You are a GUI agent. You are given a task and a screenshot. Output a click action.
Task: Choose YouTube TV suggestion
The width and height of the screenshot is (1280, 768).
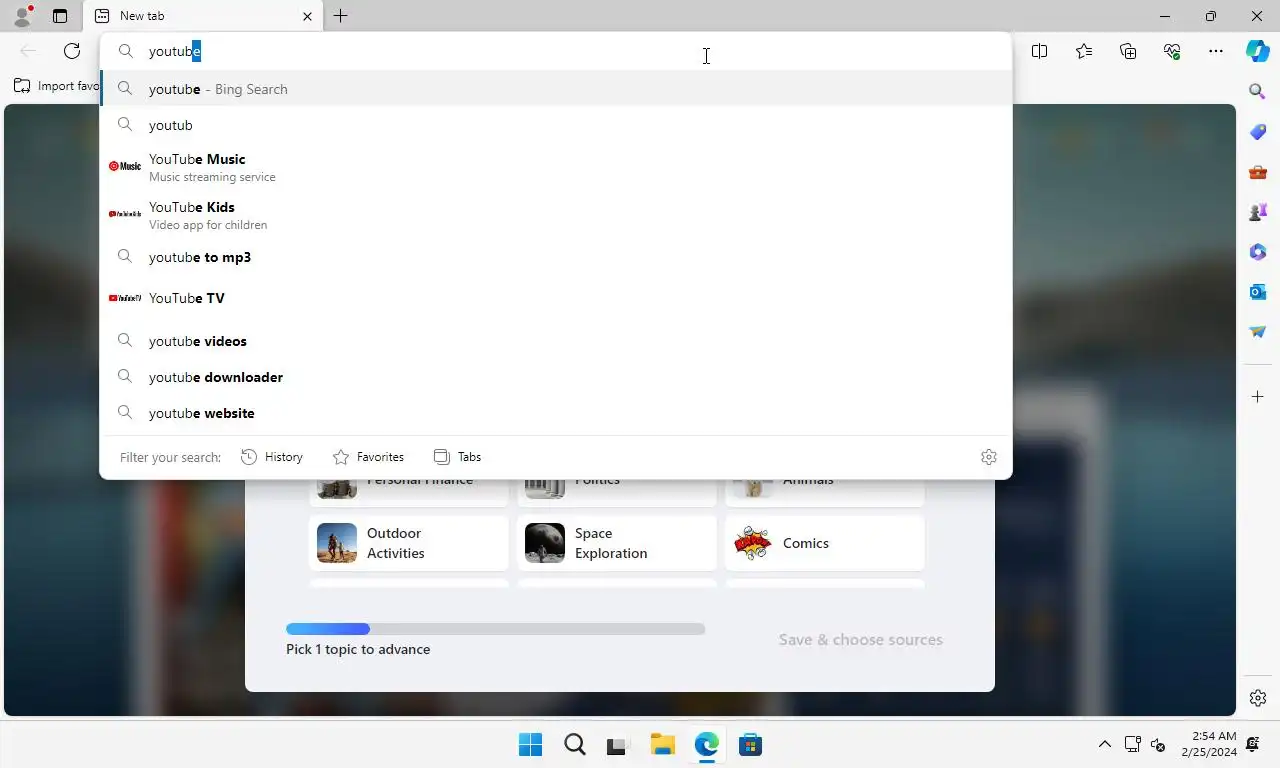click(556, 298)
